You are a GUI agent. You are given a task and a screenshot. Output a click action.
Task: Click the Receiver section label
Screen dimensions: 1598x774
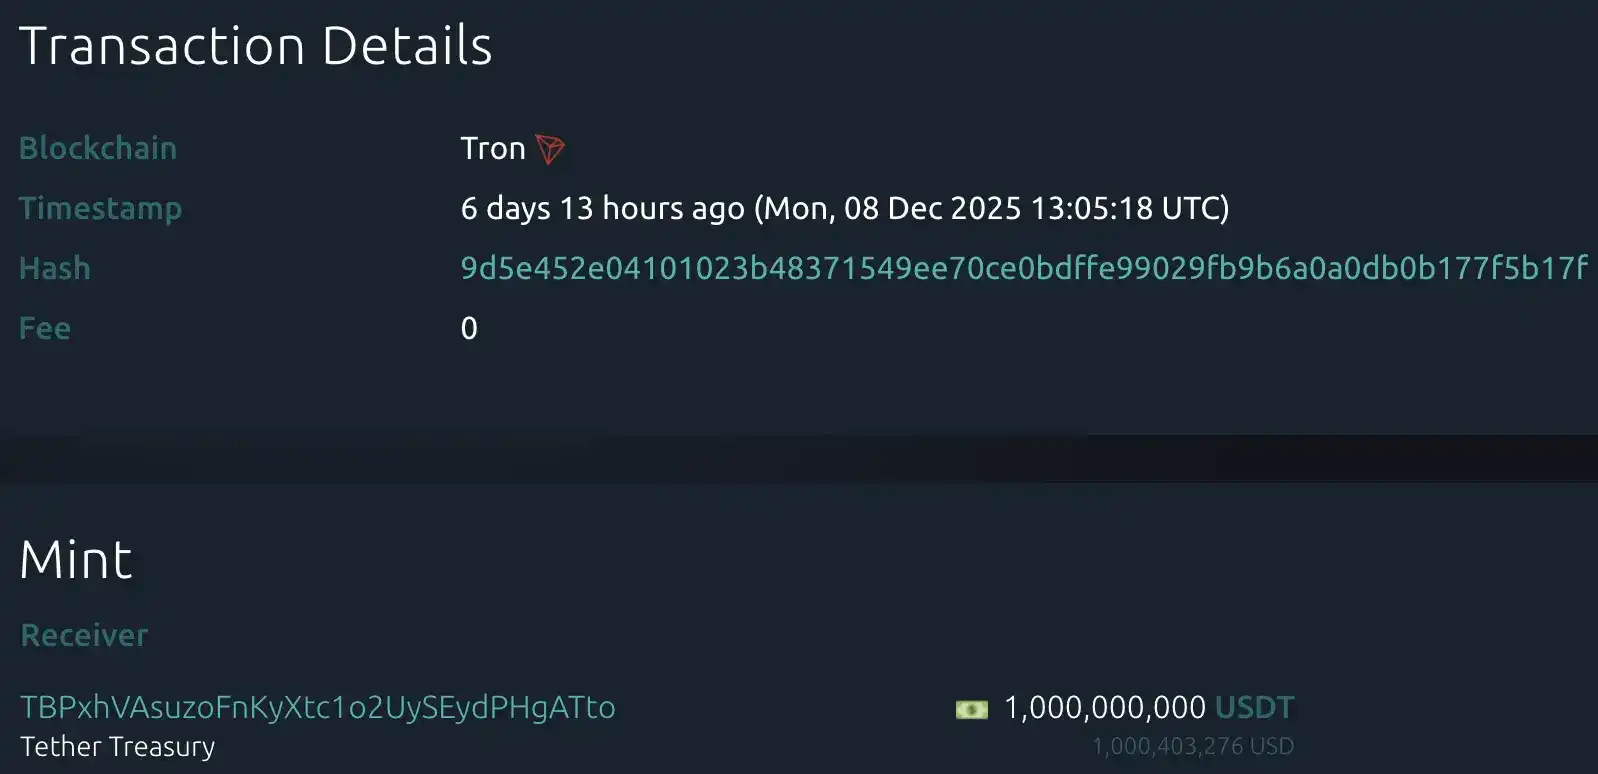83,634
